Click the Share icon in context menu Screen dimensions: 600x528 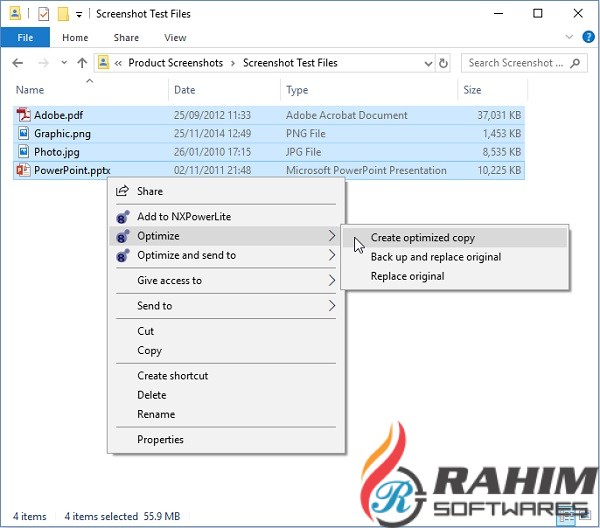[x=122, y=191]
